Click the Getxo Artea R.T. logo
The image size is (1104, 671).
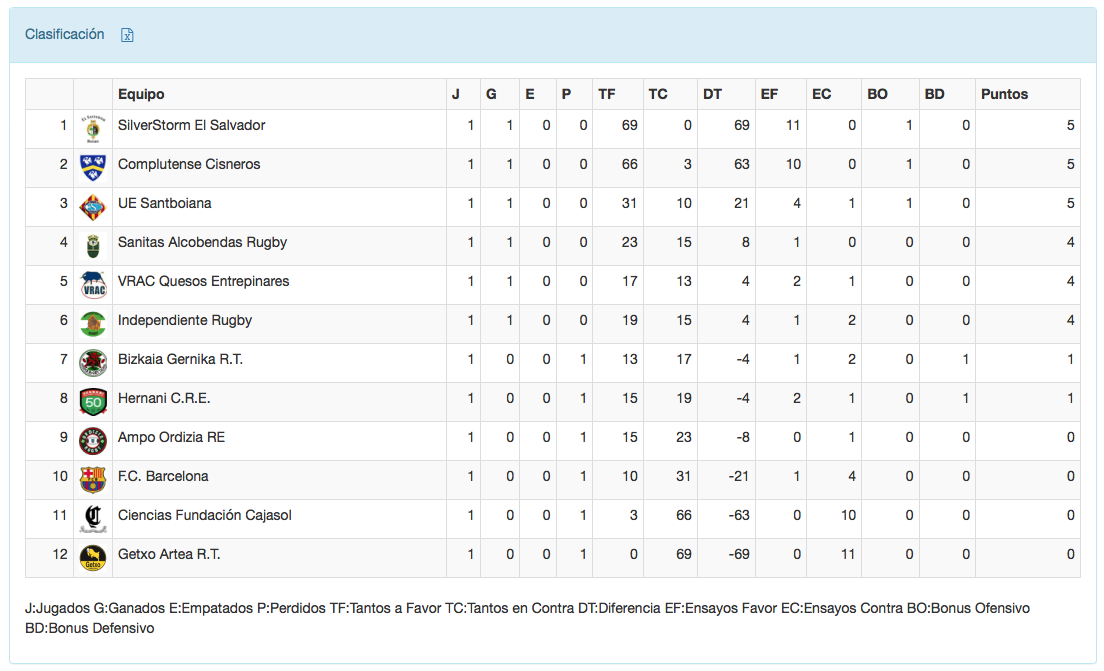[93, 558]
